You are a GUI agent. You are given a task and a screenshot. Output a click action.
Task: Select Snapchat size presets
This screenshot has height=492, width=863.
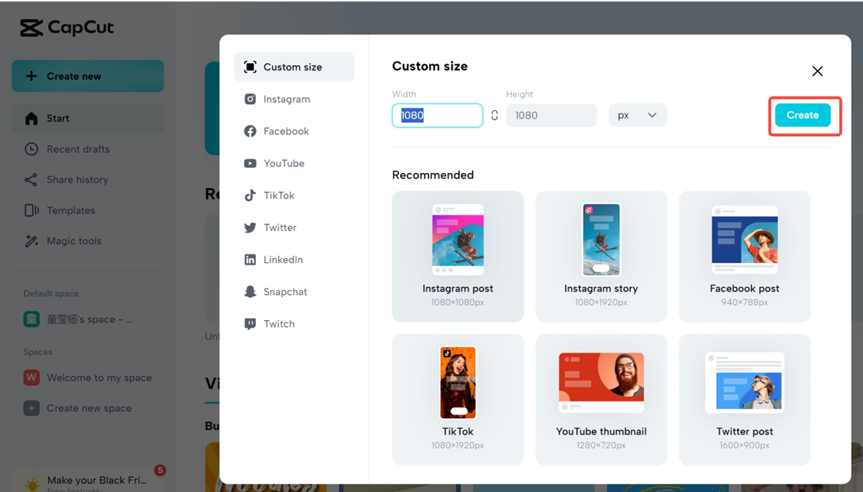pos(294,292)
